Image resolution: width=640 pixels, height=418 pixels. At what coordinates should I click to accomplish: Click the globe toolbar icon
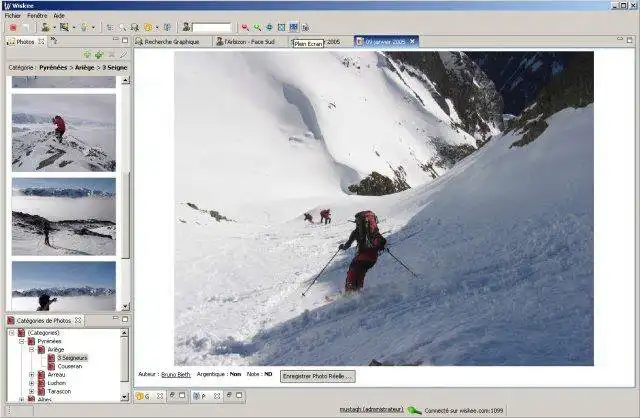click(x=167, y=27)
